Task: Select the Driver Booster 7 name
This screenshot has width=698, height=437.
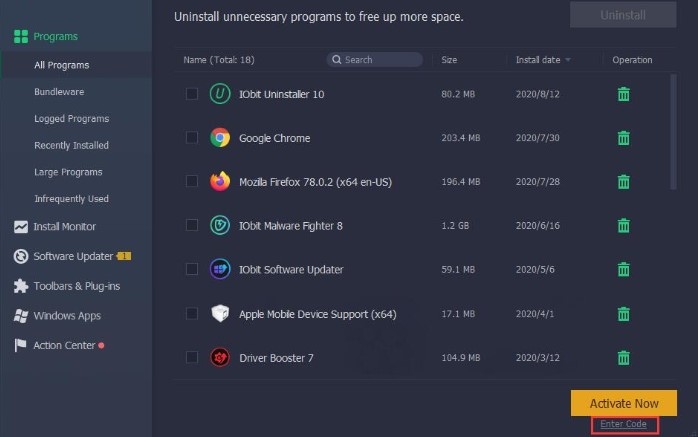Action: tap(276, 358)
